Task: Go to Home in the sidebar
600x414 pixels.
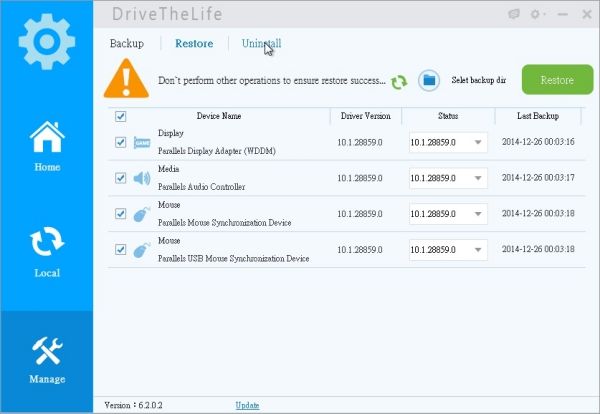Action: [46, 146]
